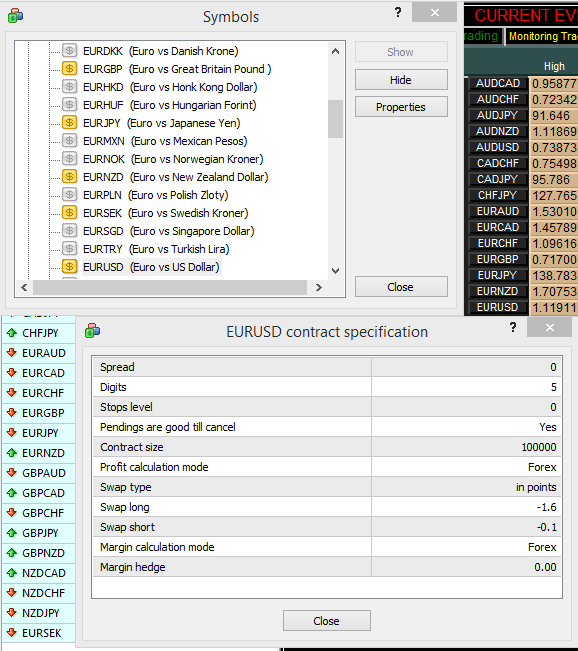
Task: Click the Contract size value 100000
Action: [x=539, y=447]
